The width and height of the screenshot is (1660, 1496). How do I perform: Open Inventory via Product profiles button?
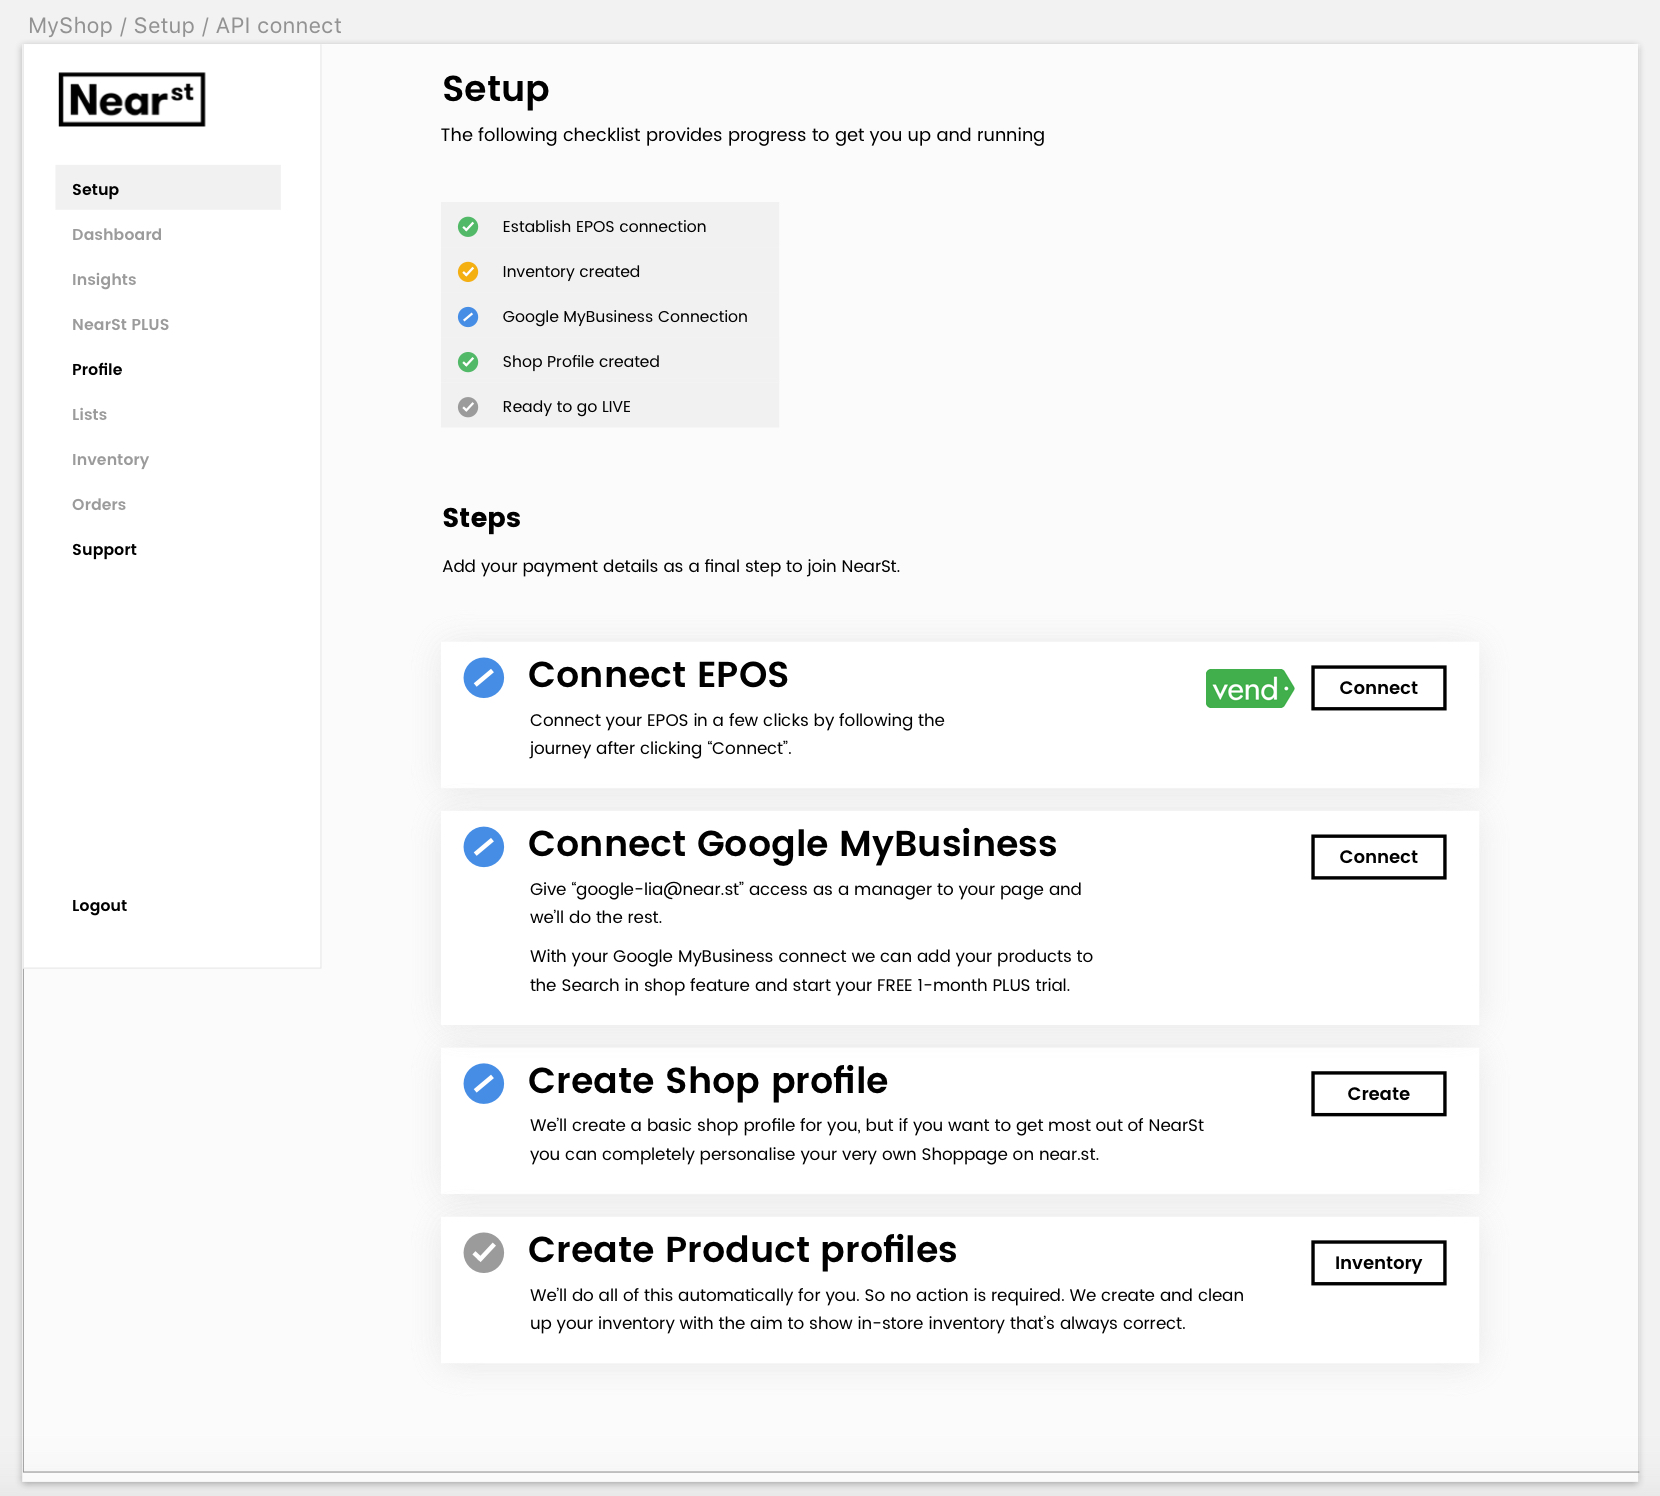1378,1263
